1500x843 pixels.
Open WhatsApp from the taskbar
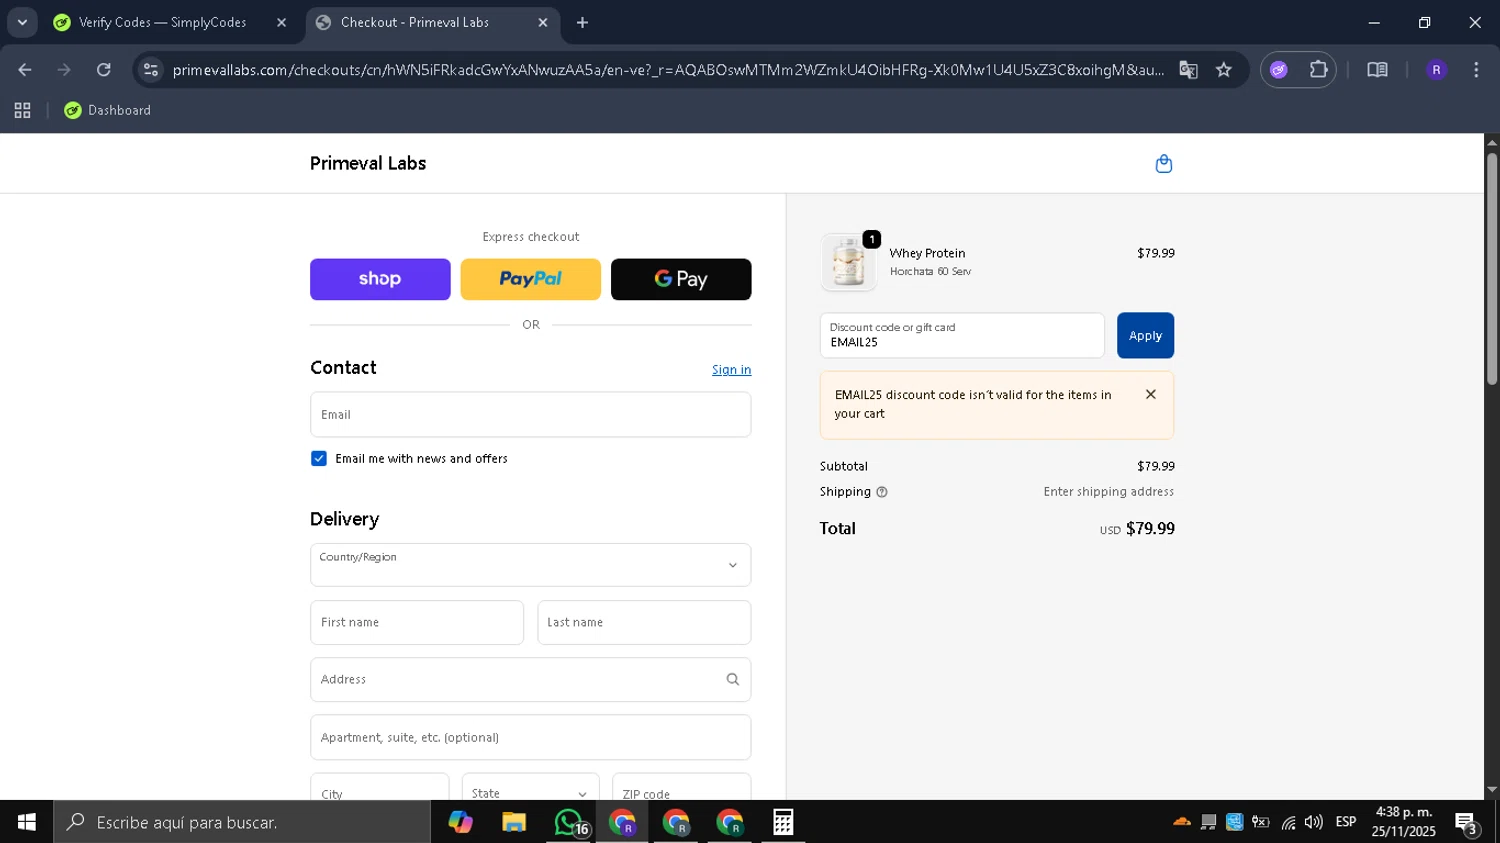(569, 822)
